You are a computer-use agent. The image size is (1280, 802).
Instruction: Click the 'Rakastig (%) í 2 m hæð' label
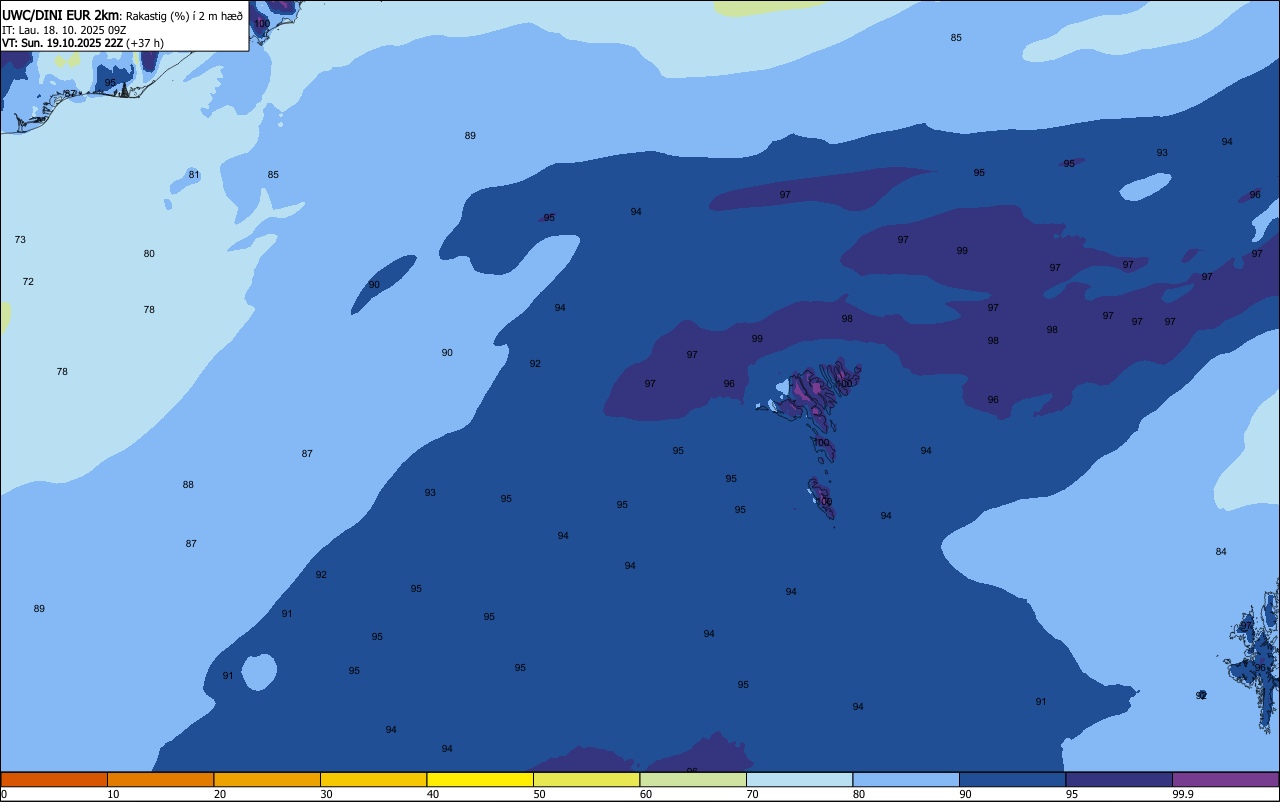pos(184,15)
